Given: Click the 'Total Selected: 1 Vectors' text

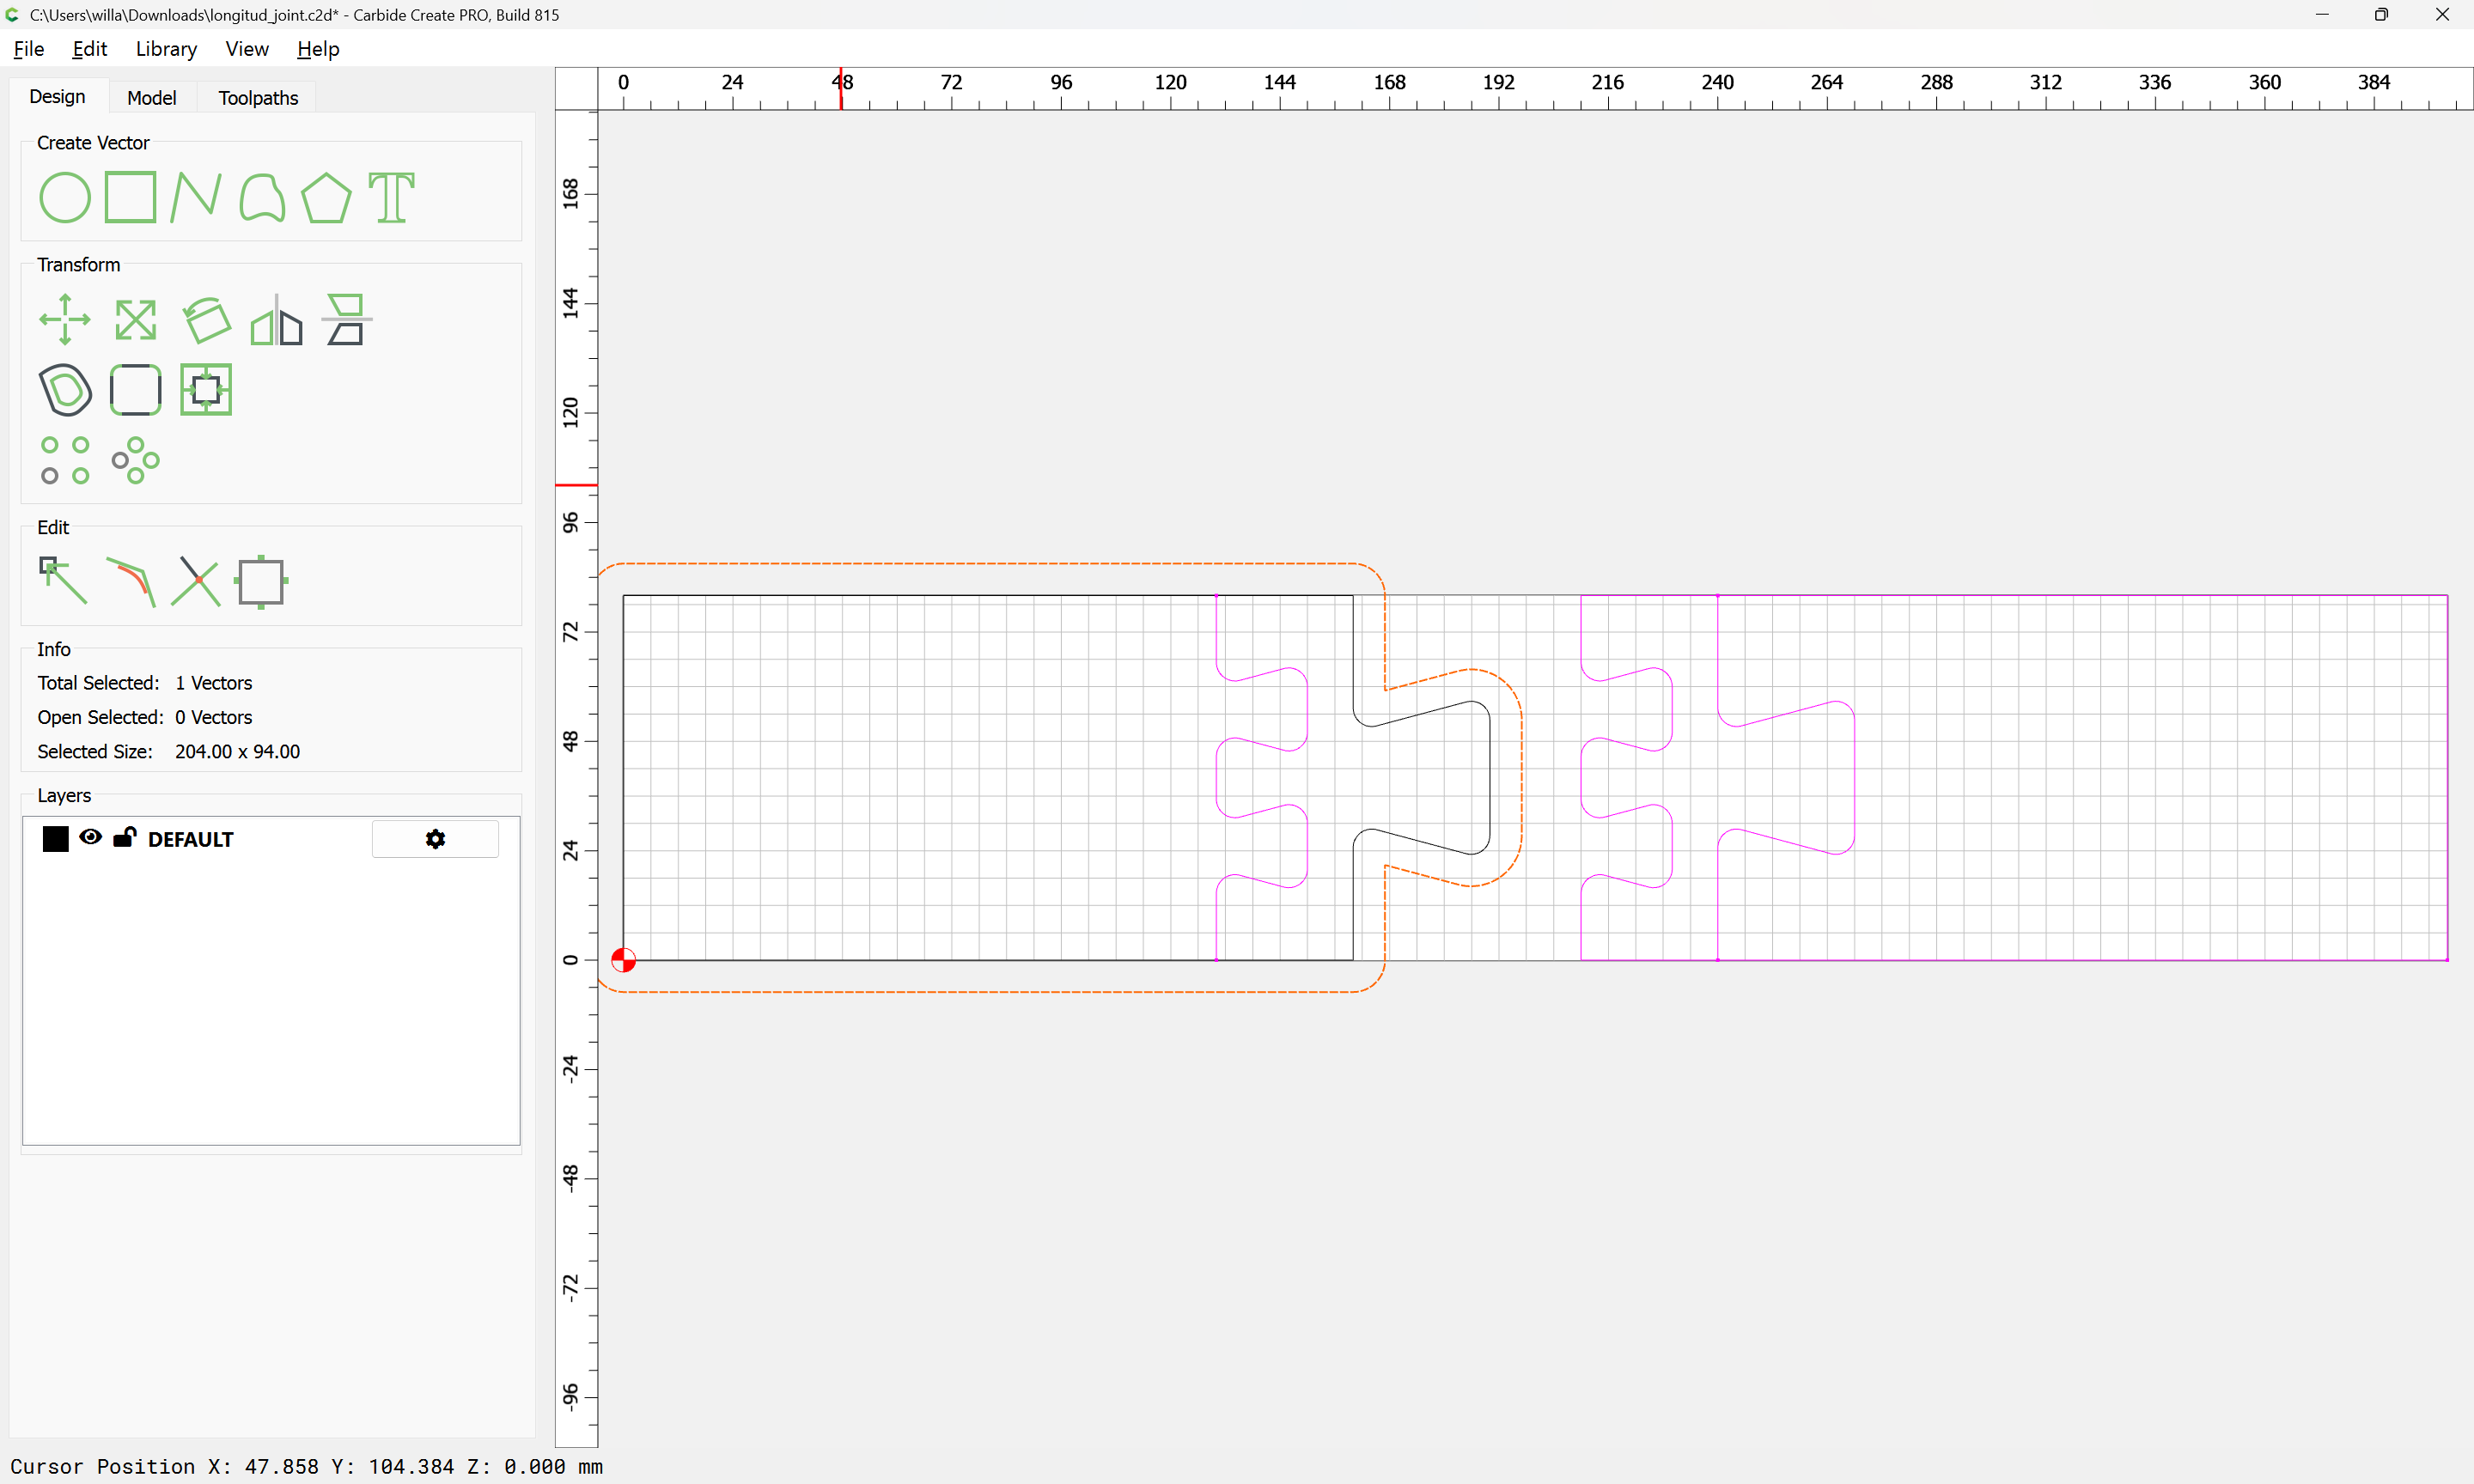Looking at the screenshot, I should pos(145,683).
